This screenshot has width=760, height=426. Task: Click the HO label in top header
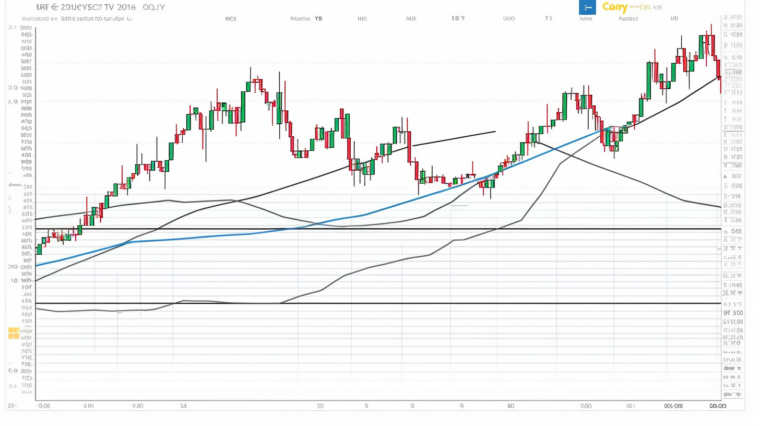(x=362, y=18)
